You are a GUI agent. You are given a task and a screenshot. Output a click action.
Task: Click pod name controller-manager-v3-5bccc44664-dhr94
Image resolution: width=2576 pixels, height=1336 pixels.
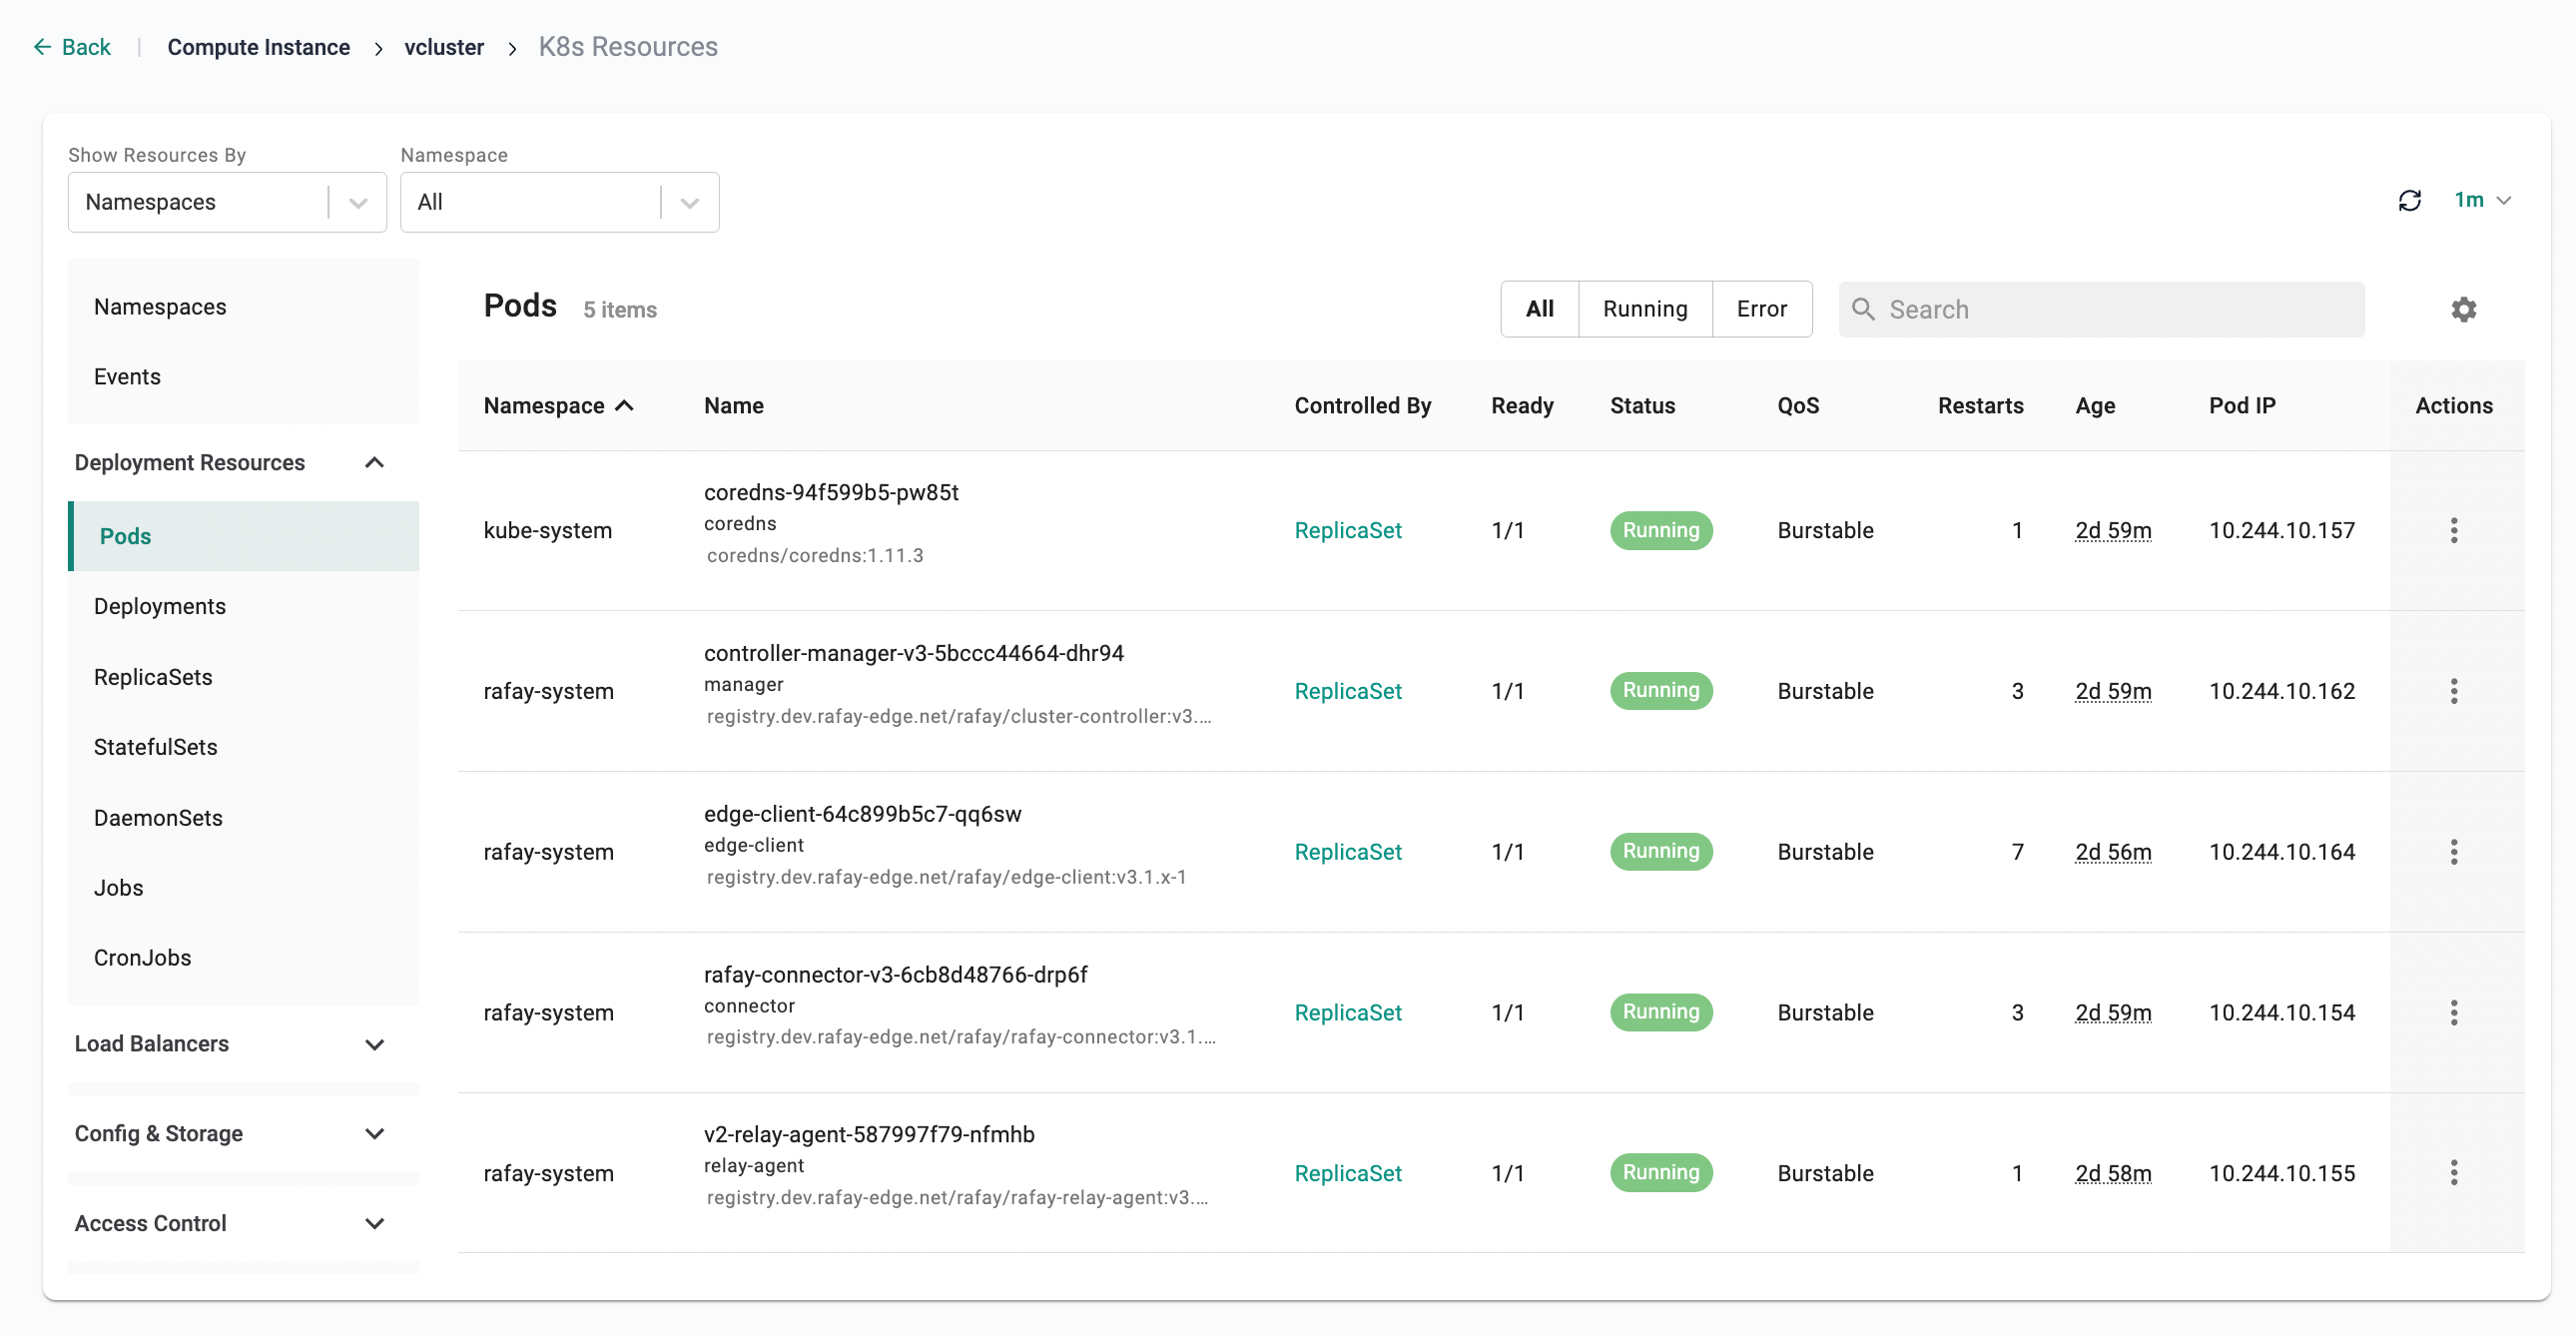tap(913, 653)
